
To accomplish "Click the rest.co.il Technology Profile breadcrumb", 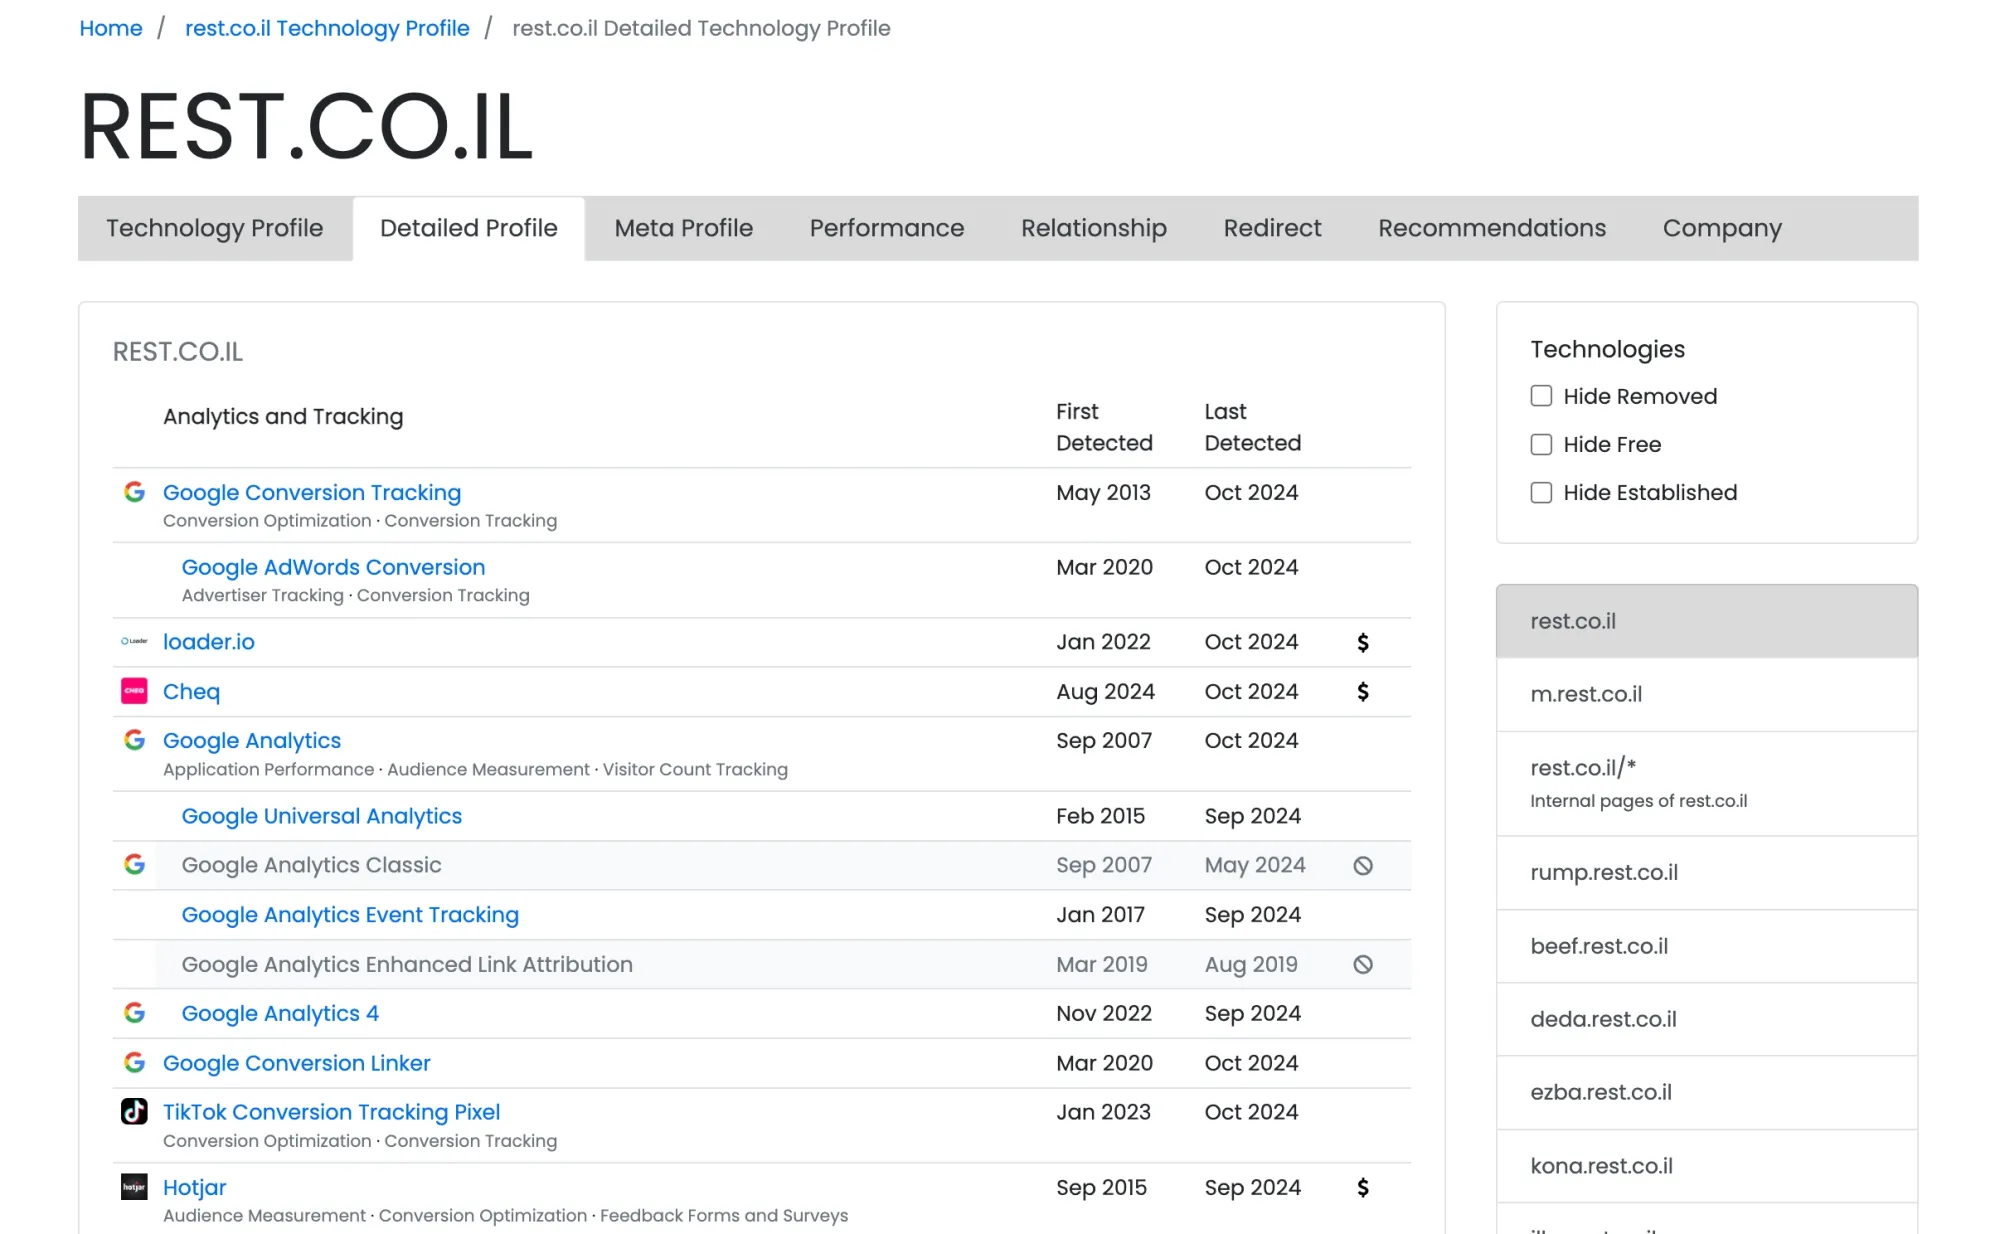I will pyautogui.click(x=327, y=28).
